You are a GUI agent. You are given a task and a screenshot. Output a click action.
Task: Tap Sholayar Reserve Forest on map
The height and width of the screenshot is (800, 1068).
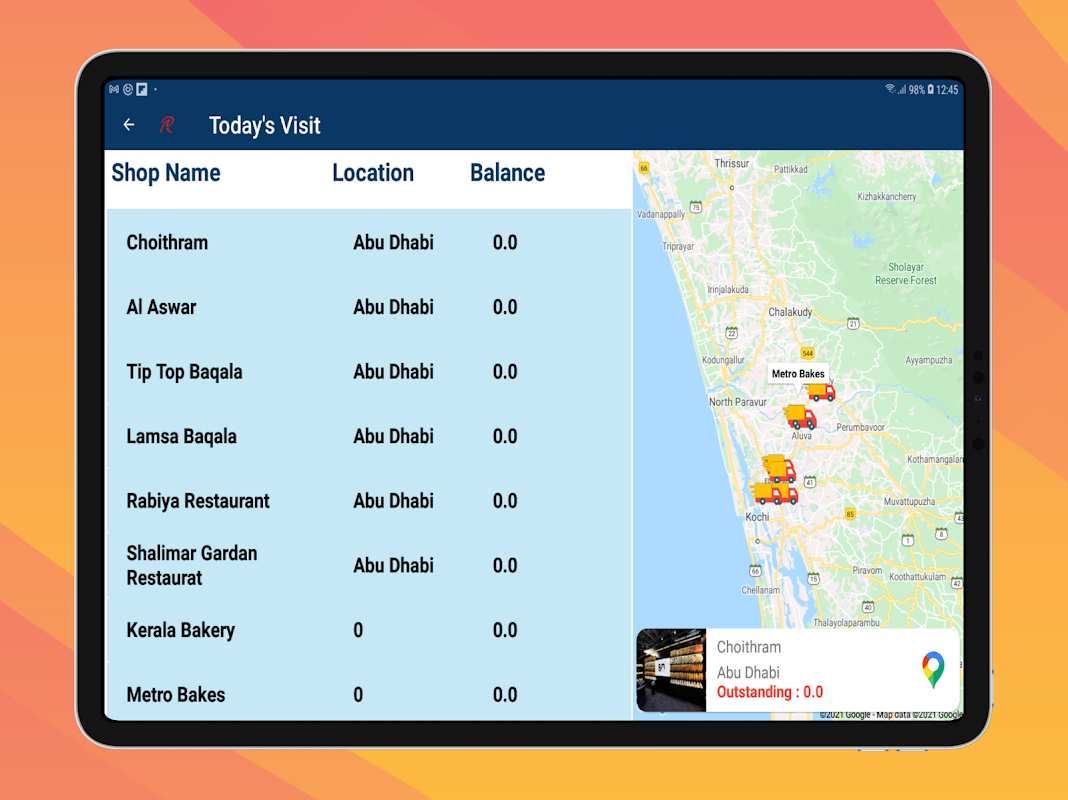906,274
